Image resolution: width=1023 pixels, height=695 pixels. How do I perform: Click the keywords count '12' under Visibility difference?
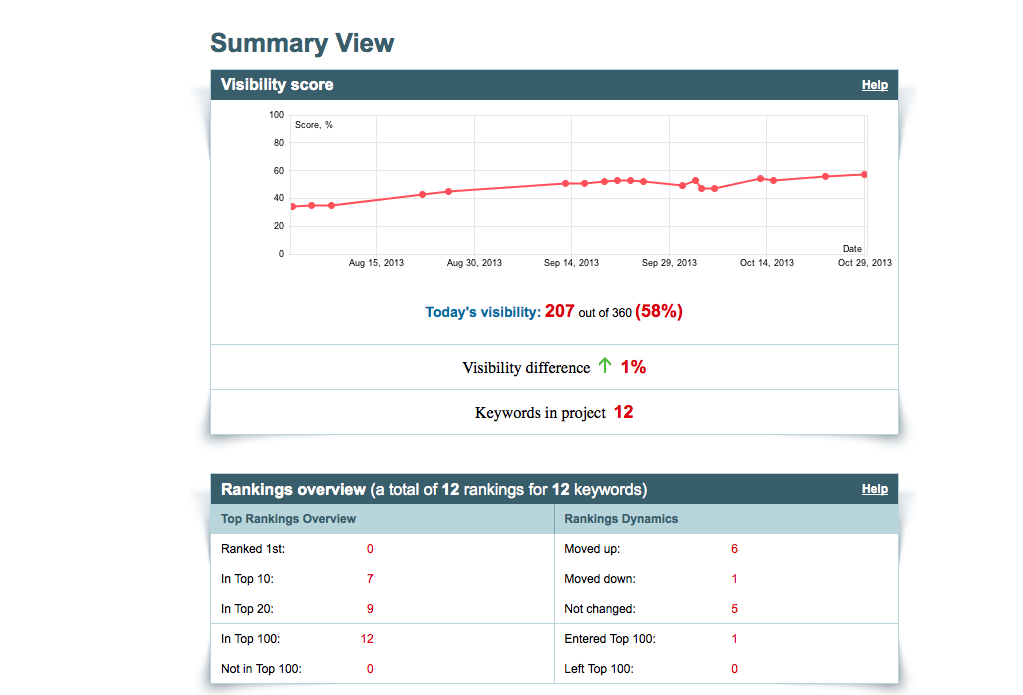pos(623,412)
